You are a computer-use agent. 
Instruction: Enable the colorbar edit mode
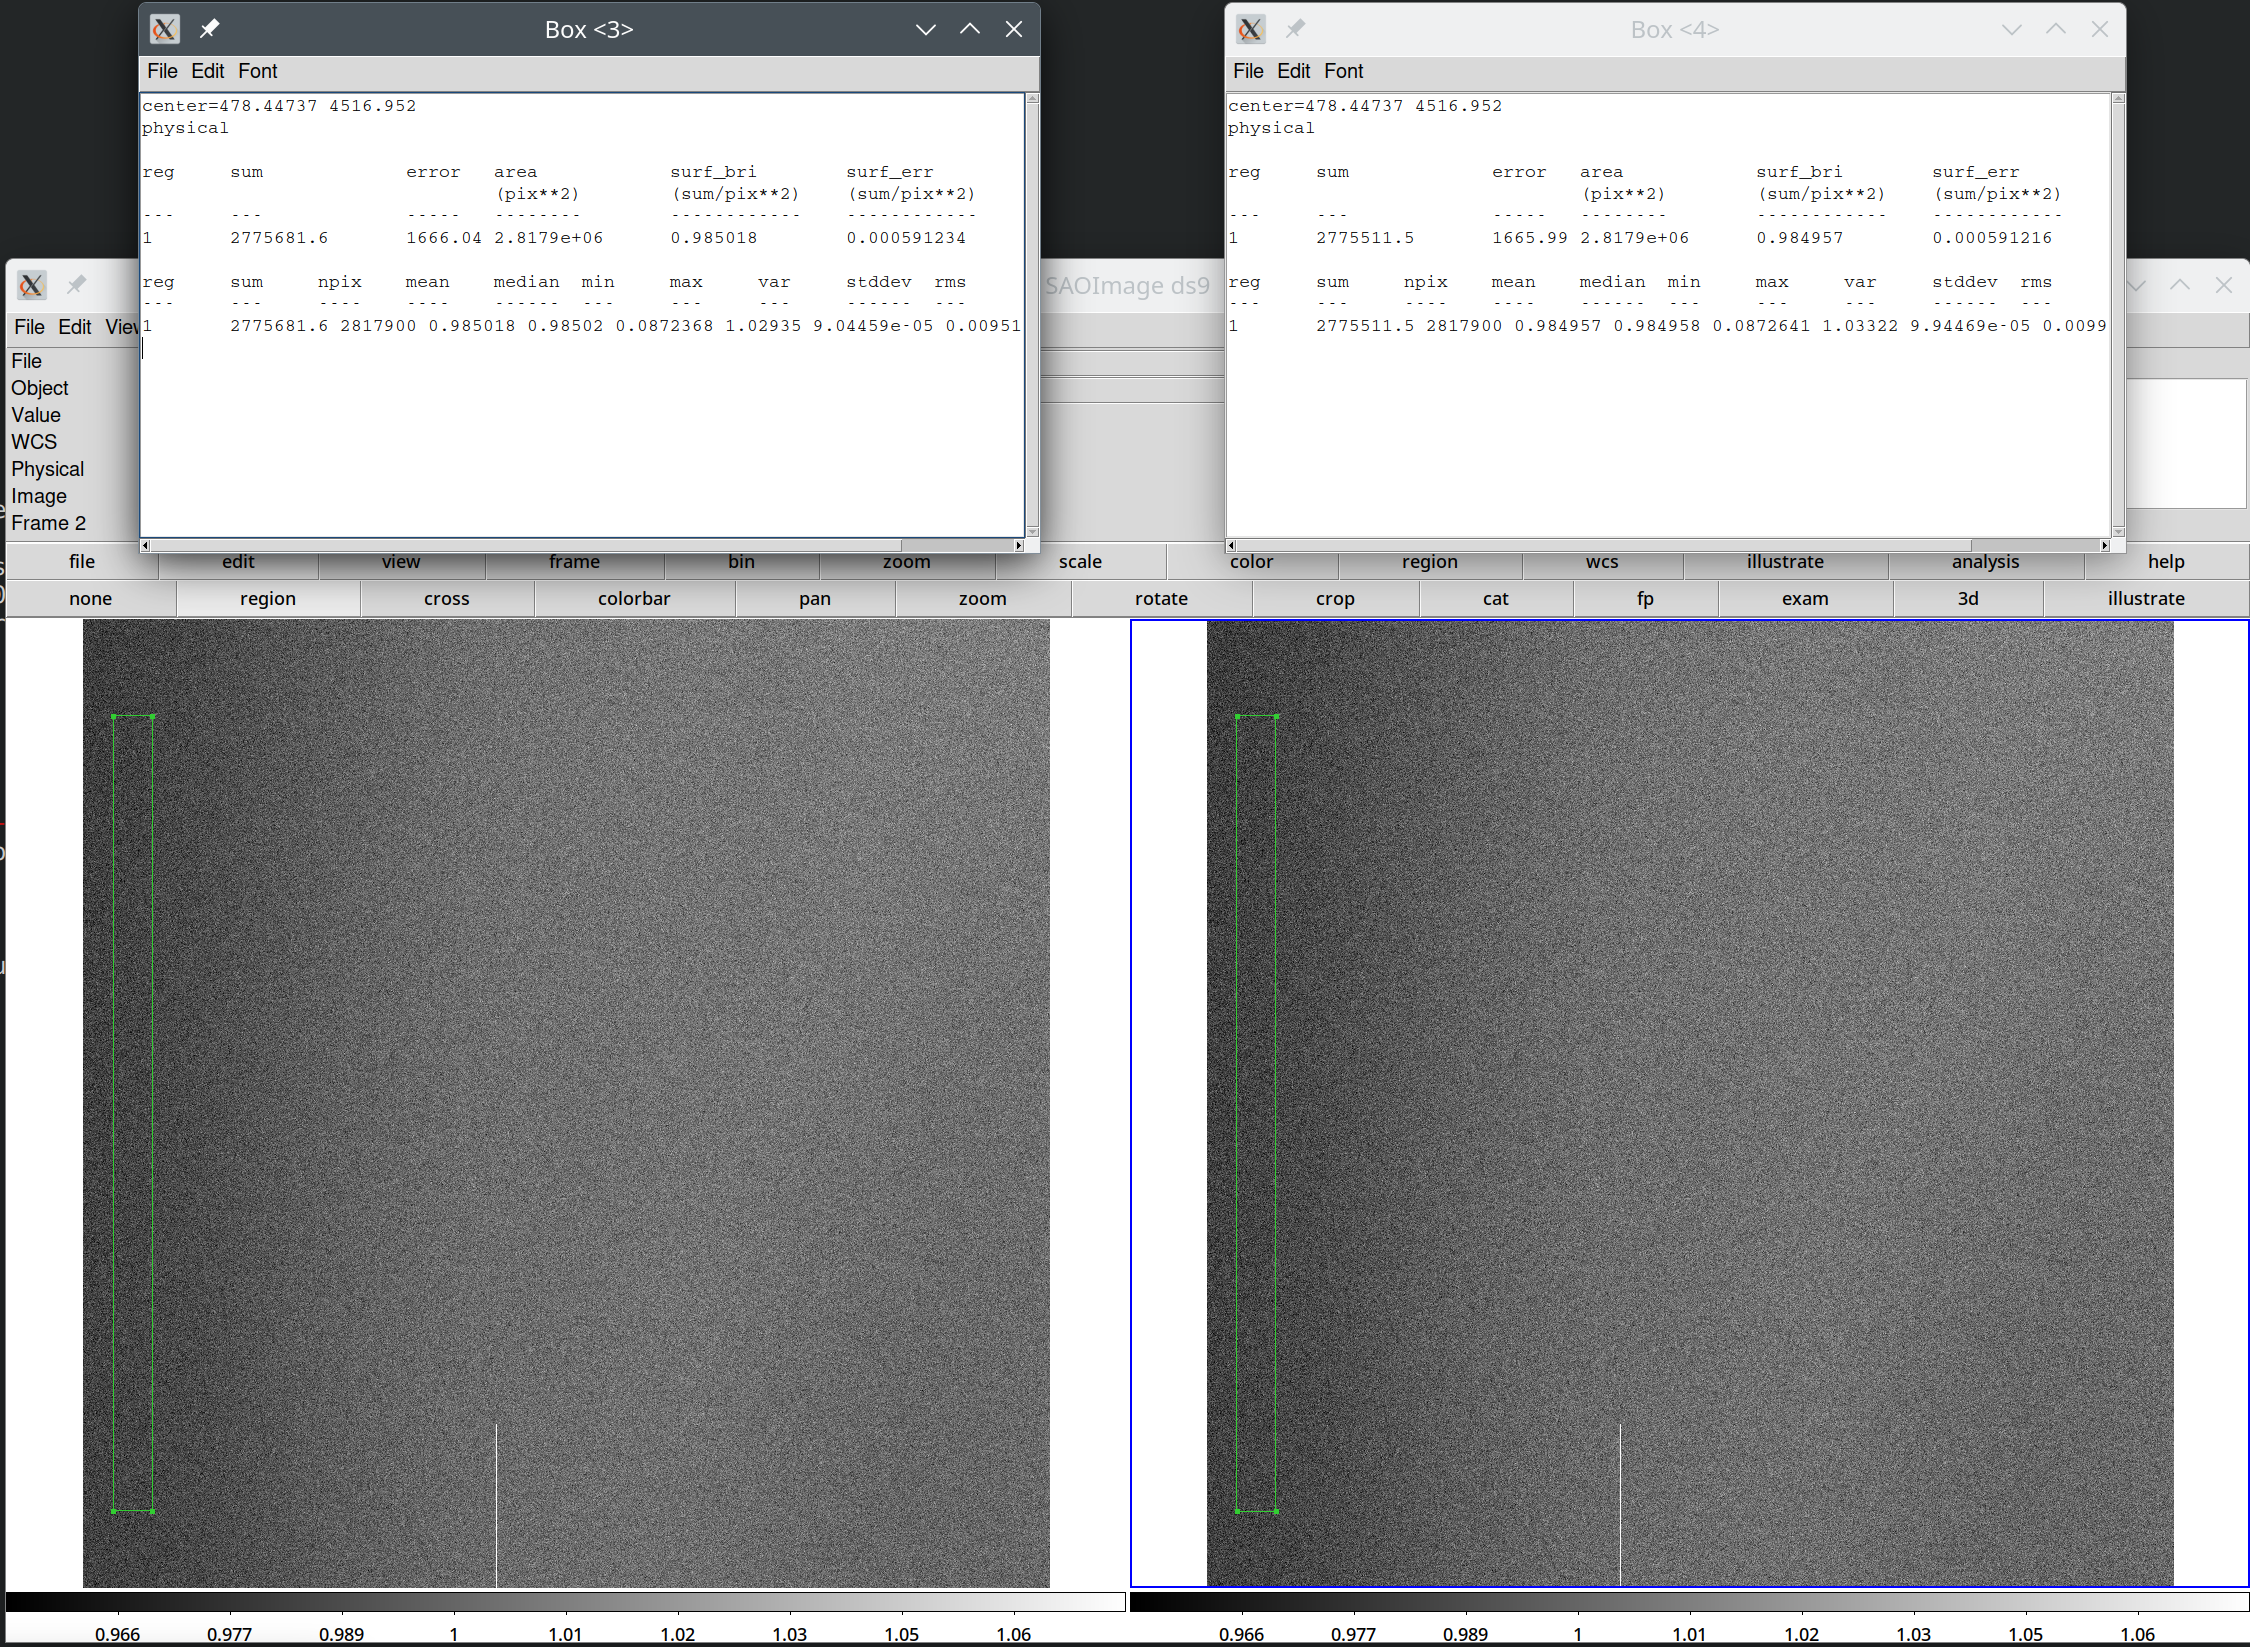tap(634, 599)
